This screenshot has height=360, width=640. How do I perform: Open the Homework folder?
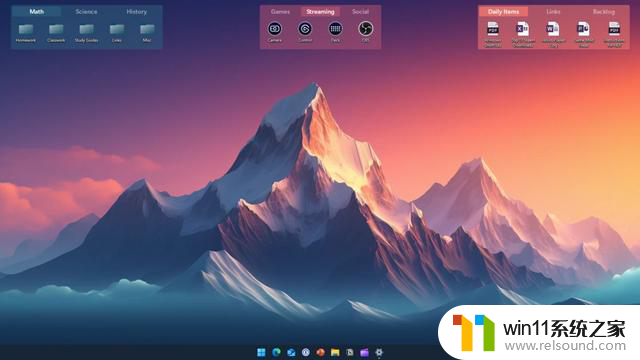pyautogui.click(x=26, y=30)
